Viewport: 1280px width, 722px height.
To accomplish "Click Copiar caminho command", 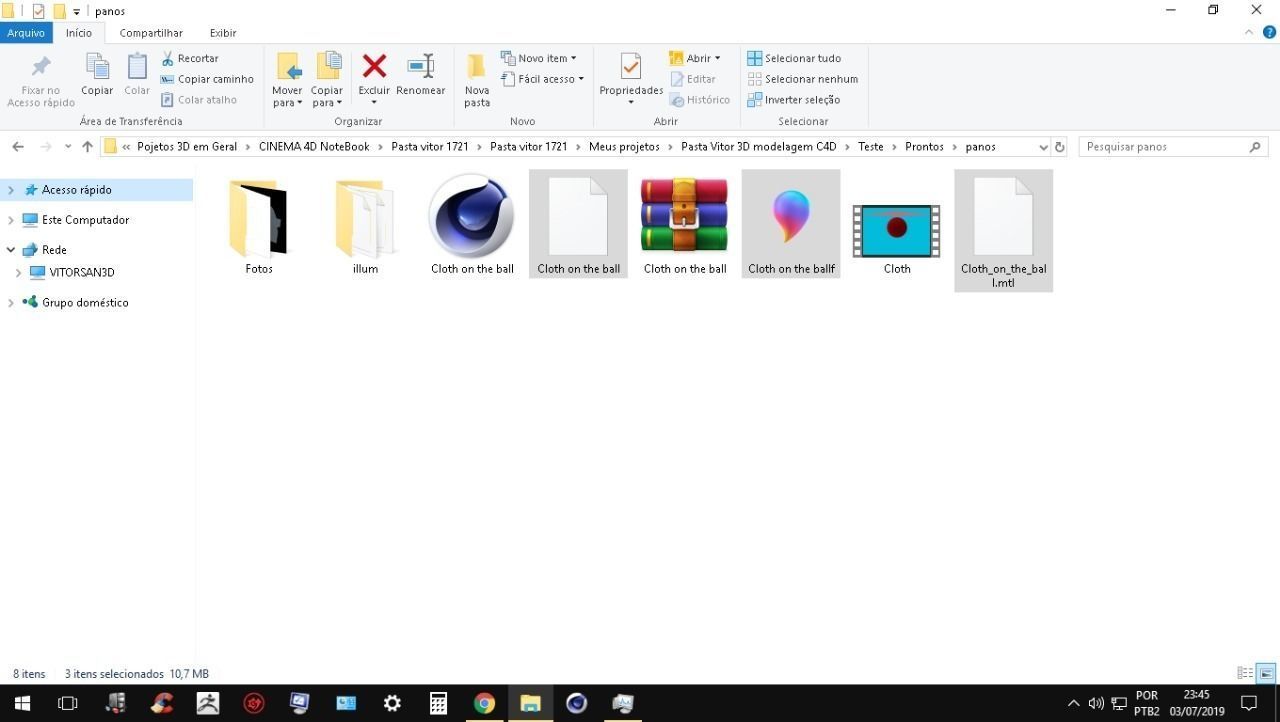I will (x=207, y=79).
